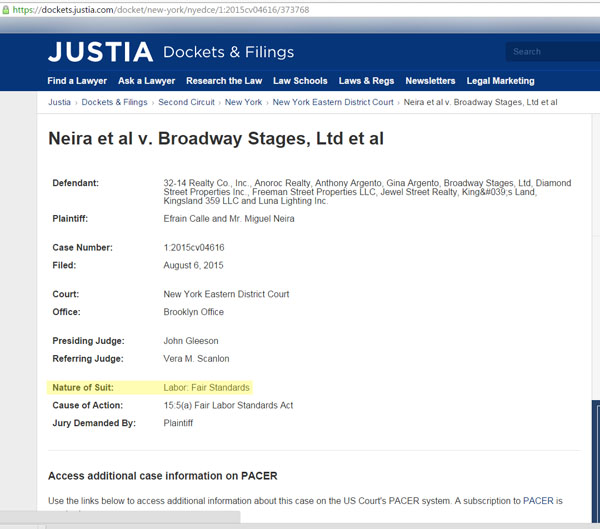Select Newsletters in the navigation bar
The width and height of the screenshot is (600, 529).
[430, 81]
